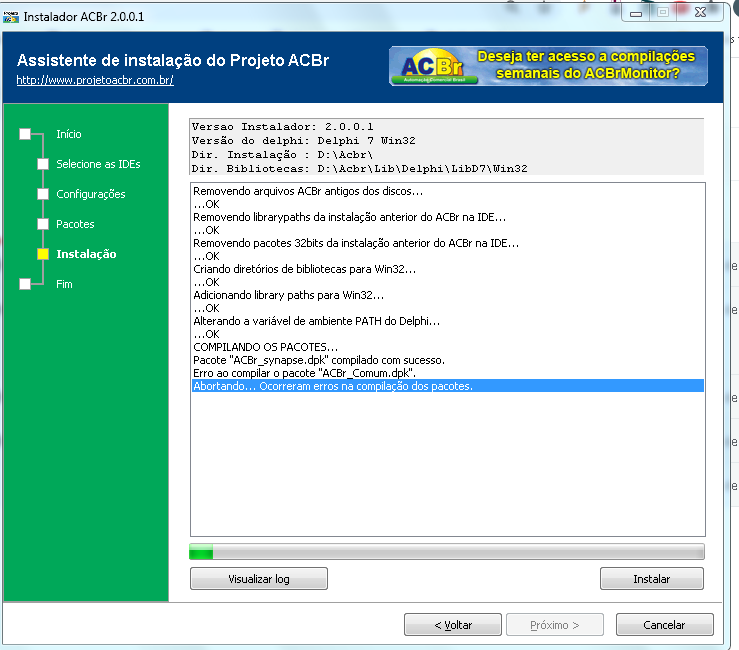Click the 'Versao Instalador: 2.0.0.1' line
This screenshot has height=650, width=739.
point(282,127)
